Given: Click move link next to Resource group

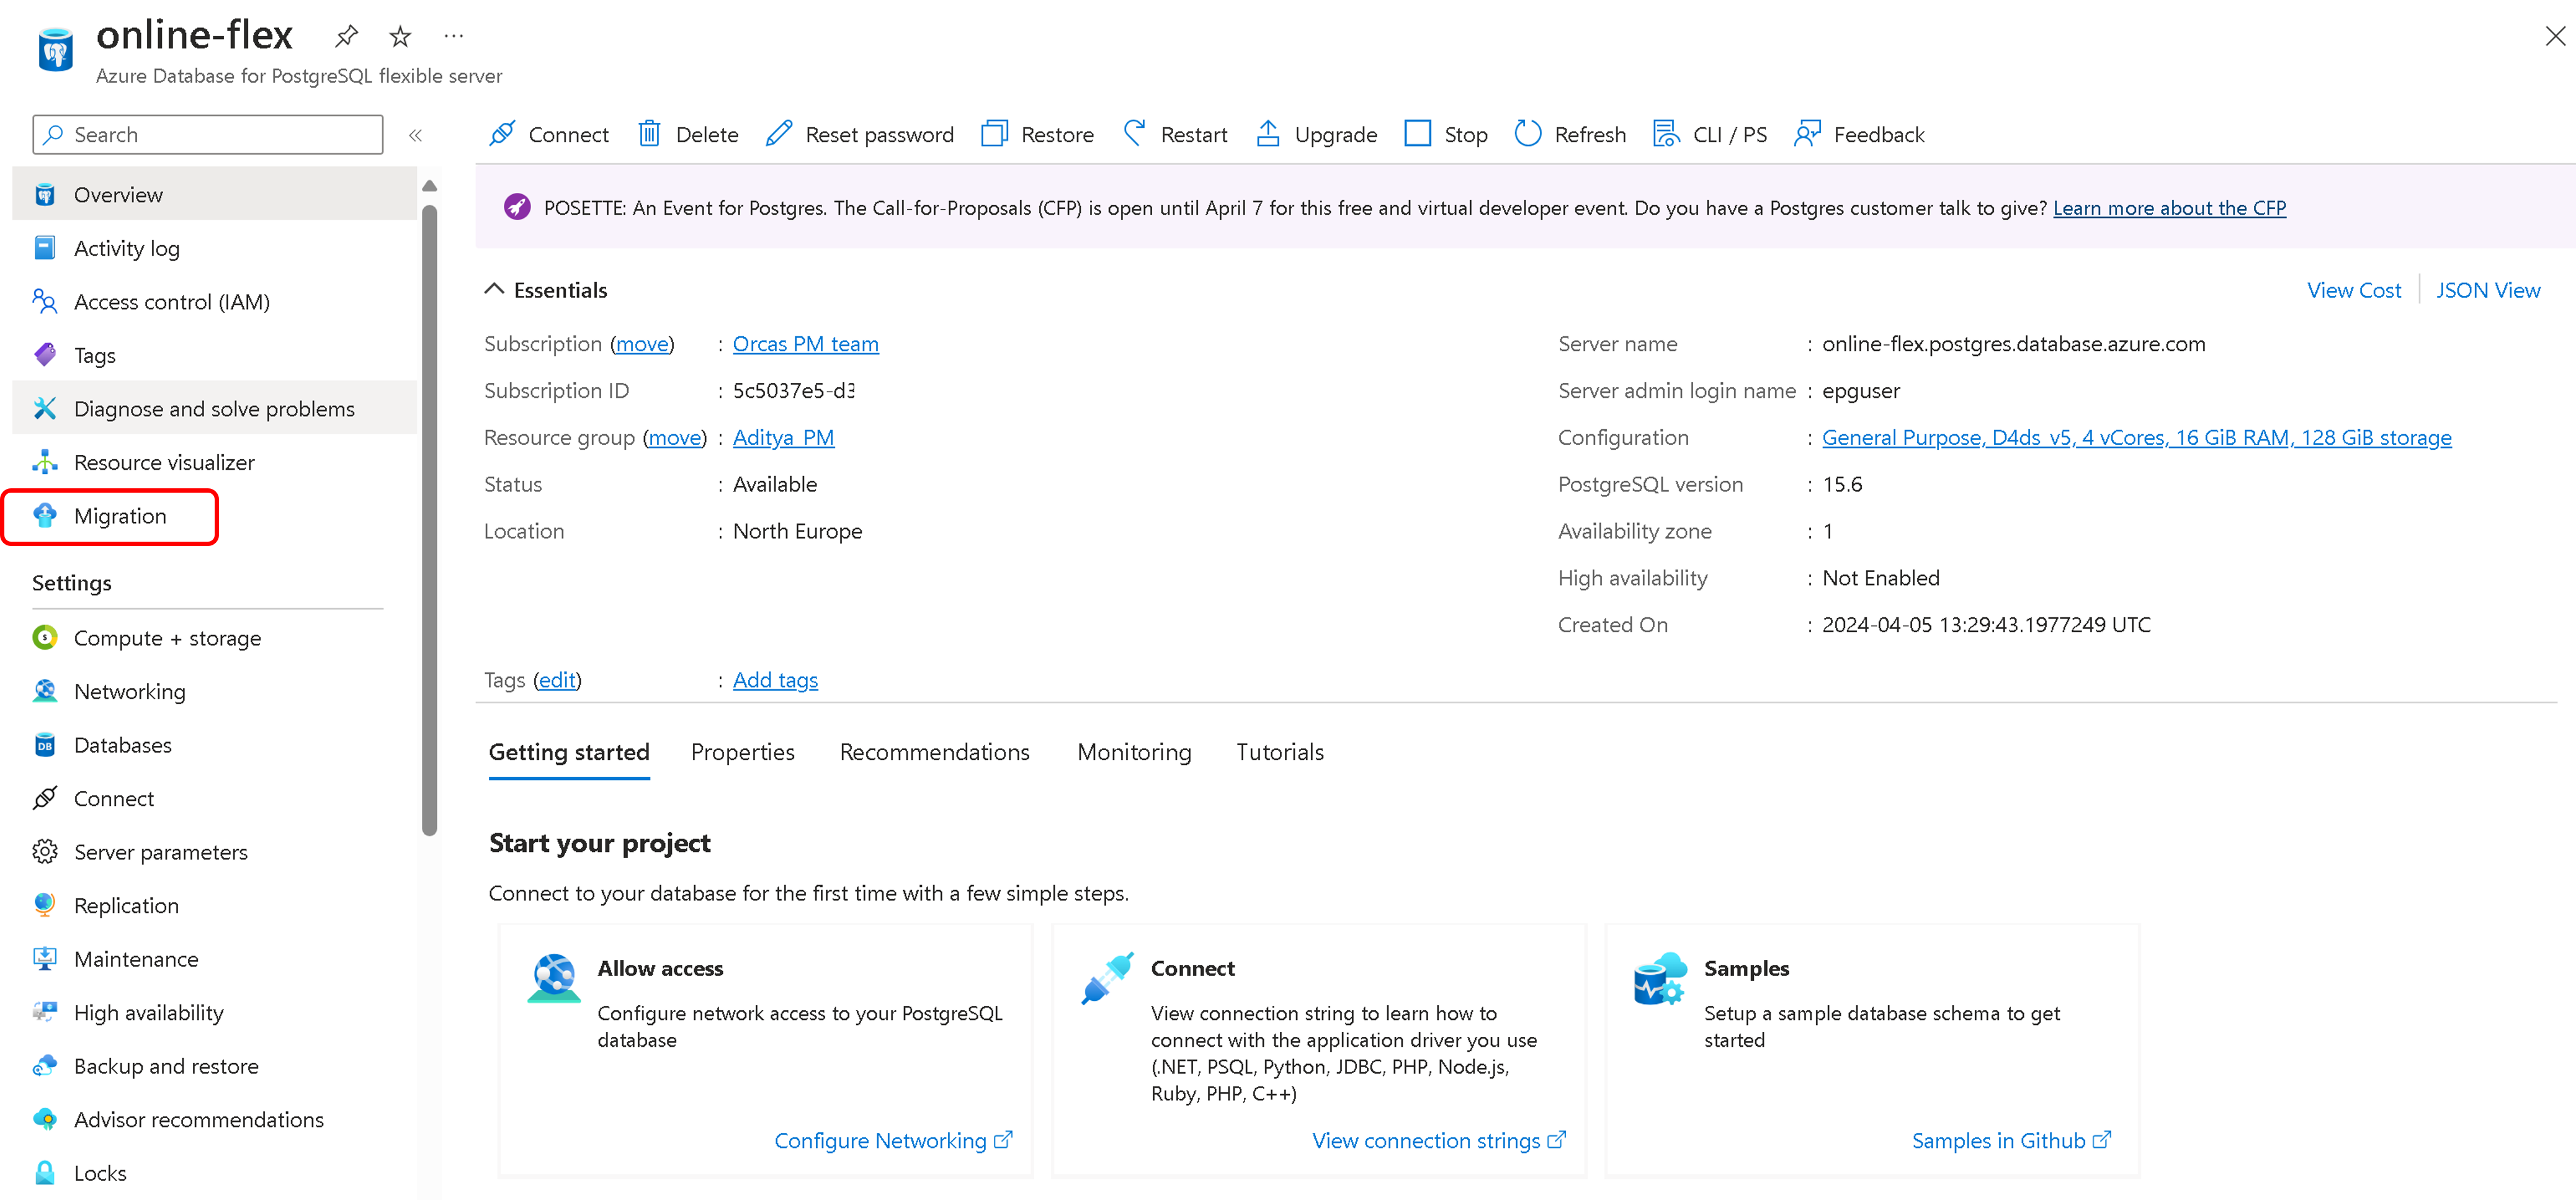Looking at the screenshot, I should [x=675, y=438].
